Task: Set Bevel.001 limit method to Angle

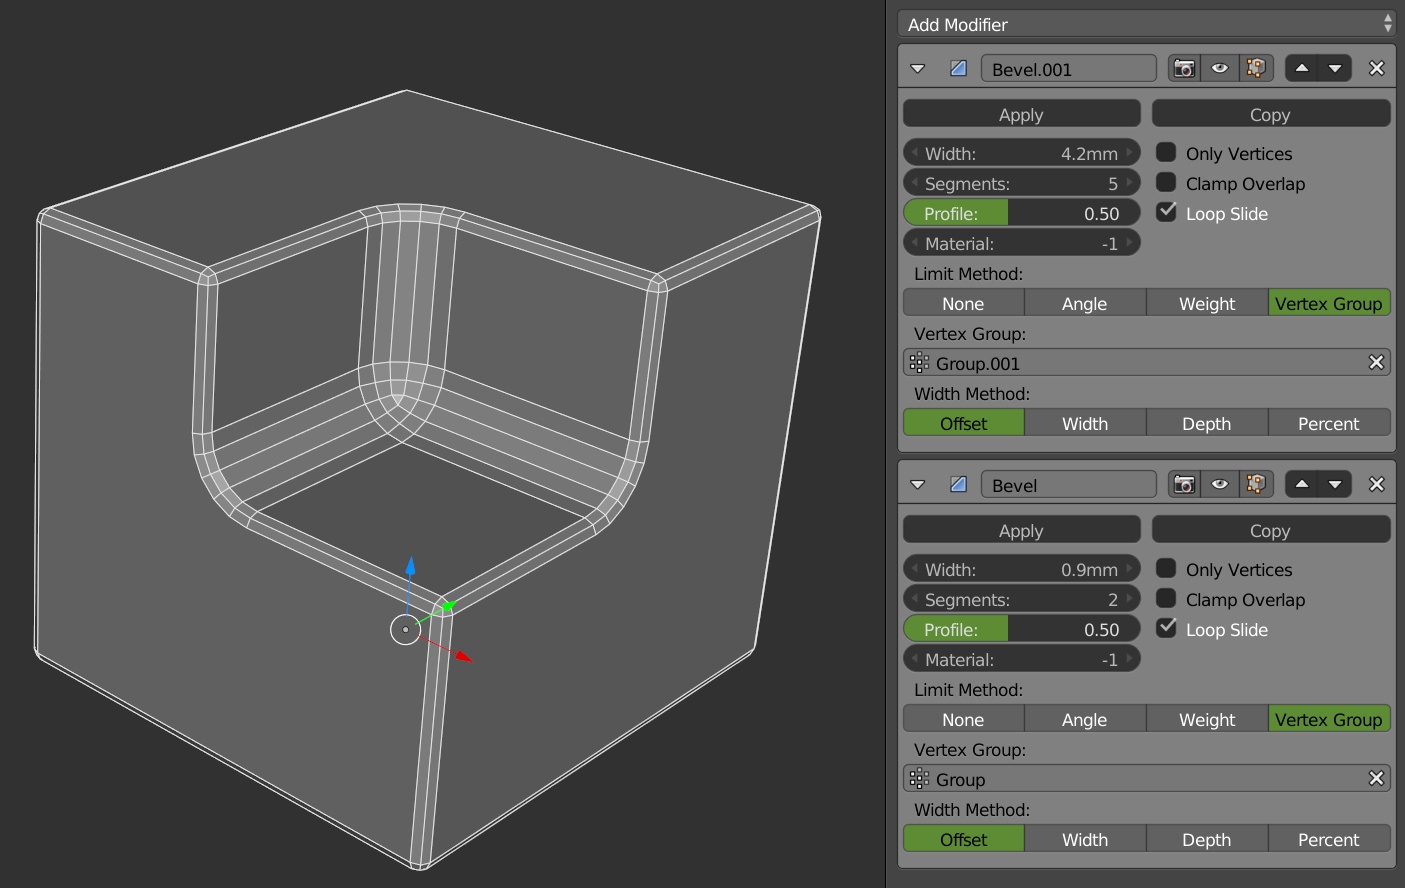Action: point(1085,303)
